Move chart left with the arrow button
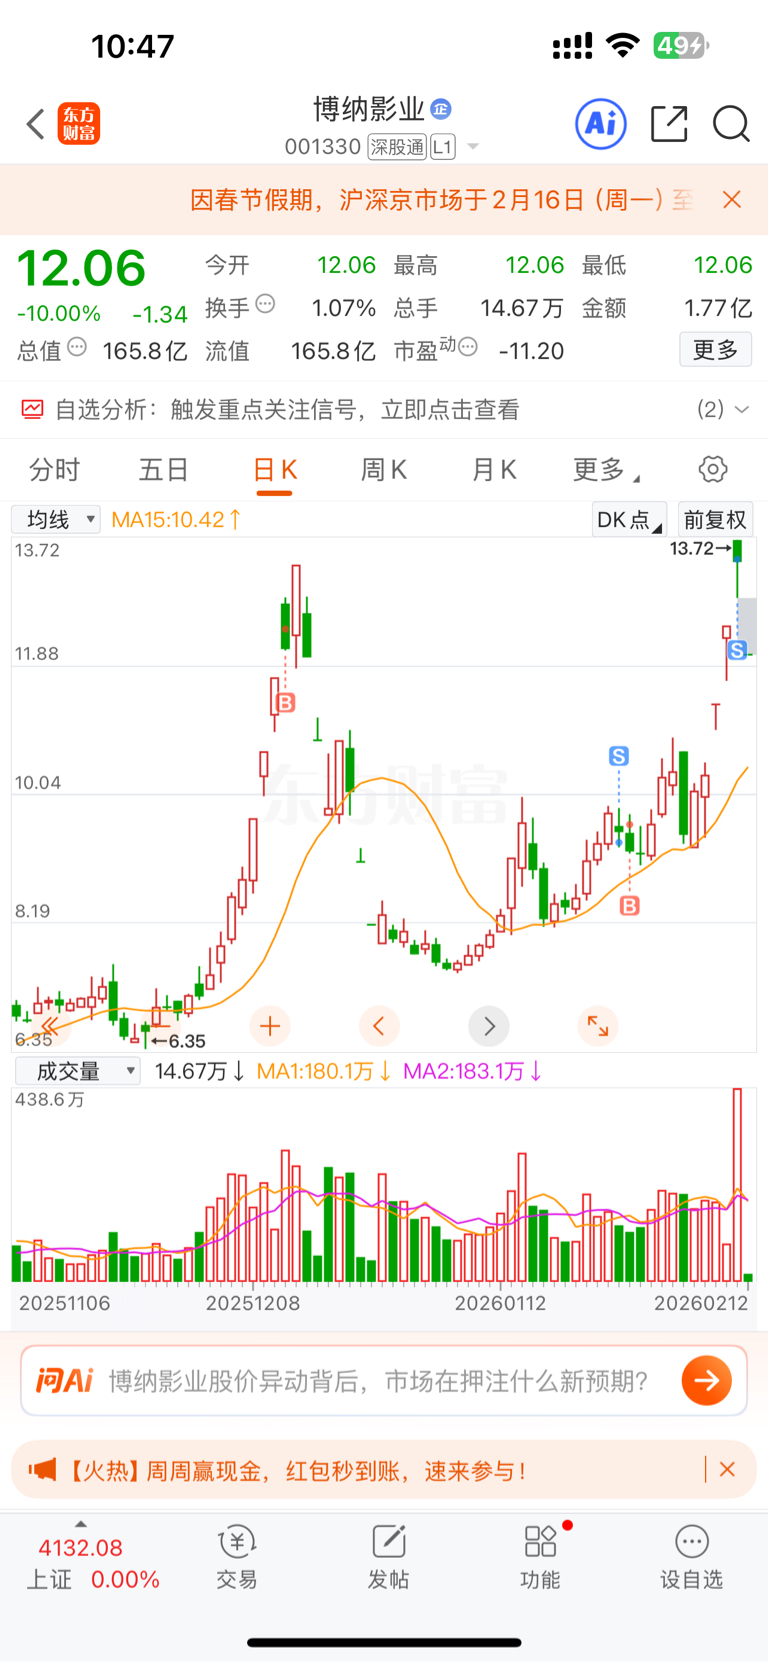The image size is (768, 1662). (379, 1025)
